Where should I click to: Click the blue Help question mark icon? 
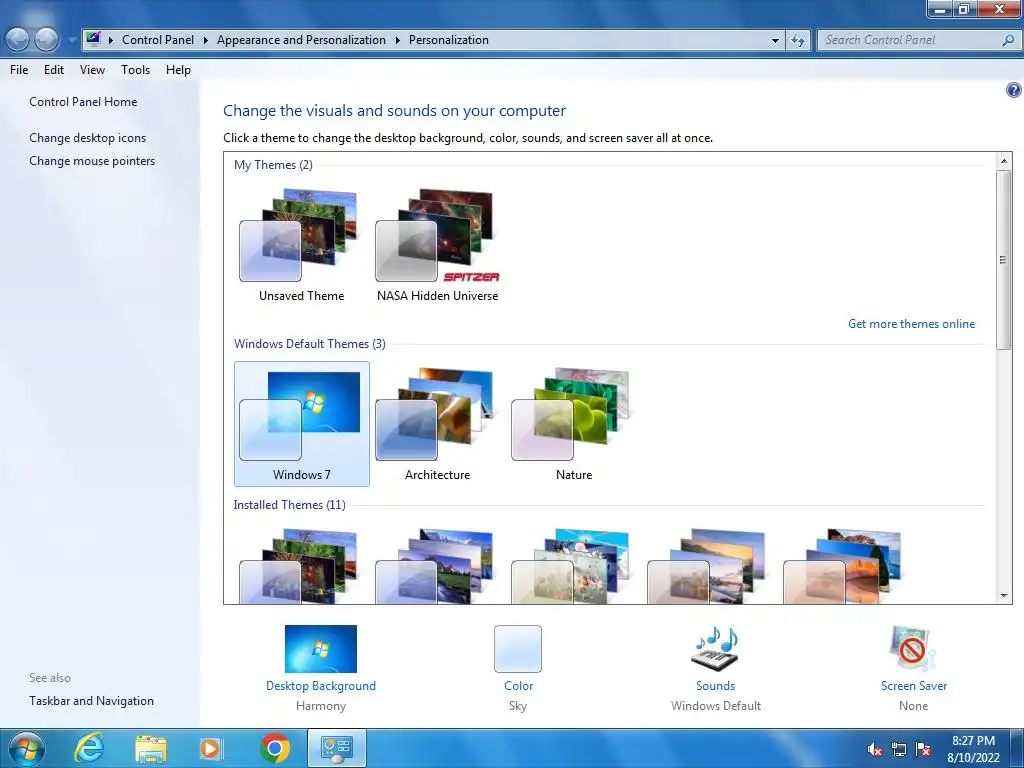tap(1014, 90)
